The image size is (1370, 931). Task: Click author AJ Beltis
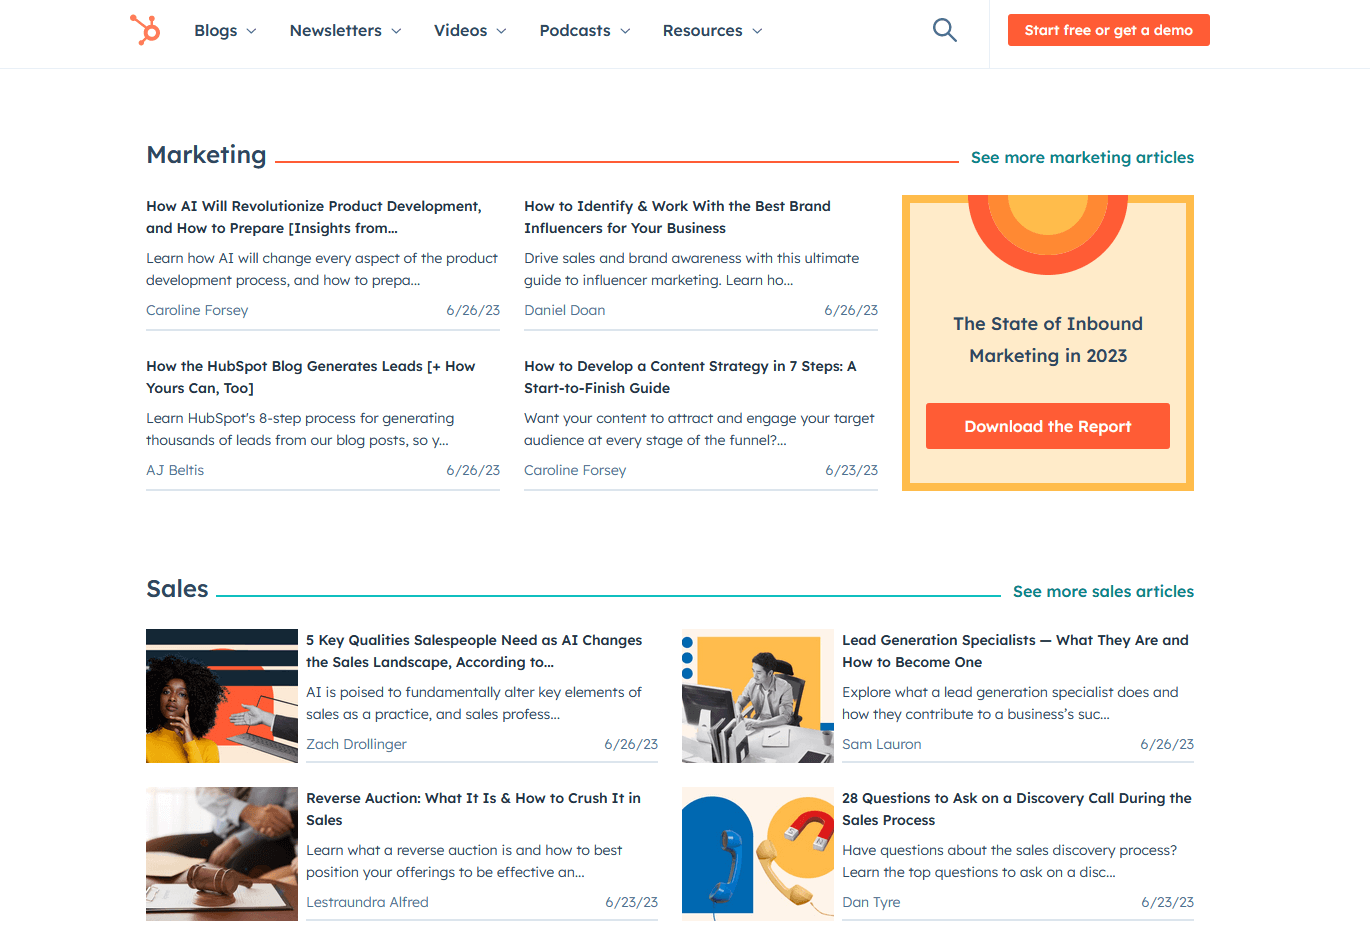[175, 470]
